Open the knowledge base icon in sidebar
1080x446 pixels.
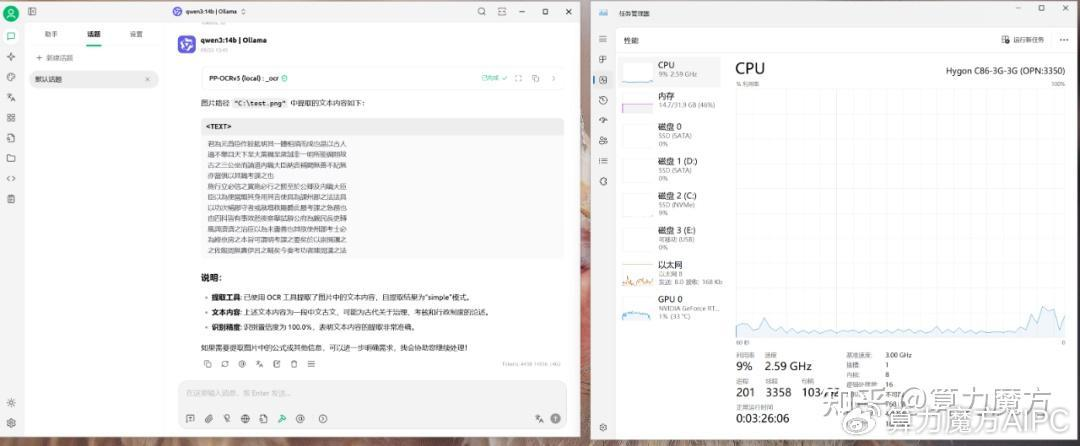click(x=11, y=138)
